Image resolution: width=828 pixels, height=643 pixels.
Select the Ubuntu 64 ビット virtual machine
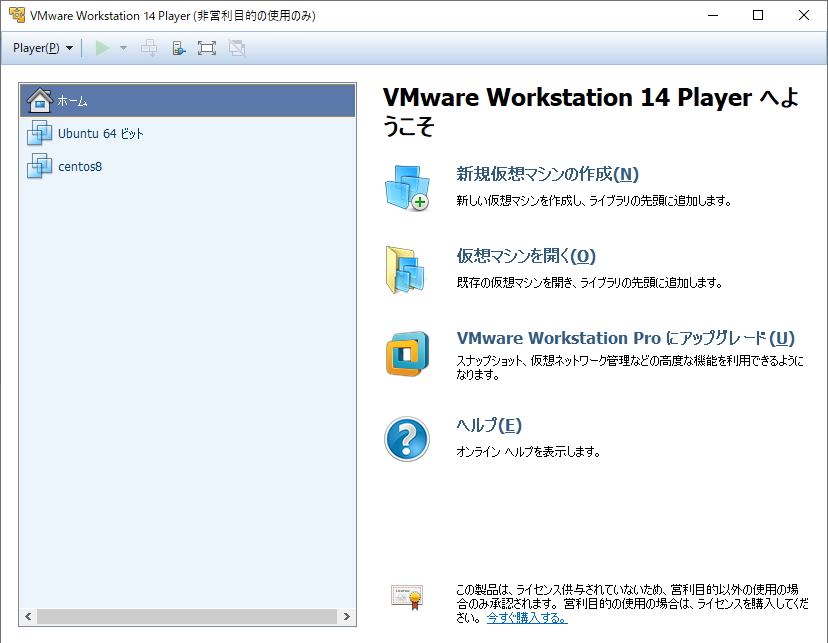click(187, 134)
